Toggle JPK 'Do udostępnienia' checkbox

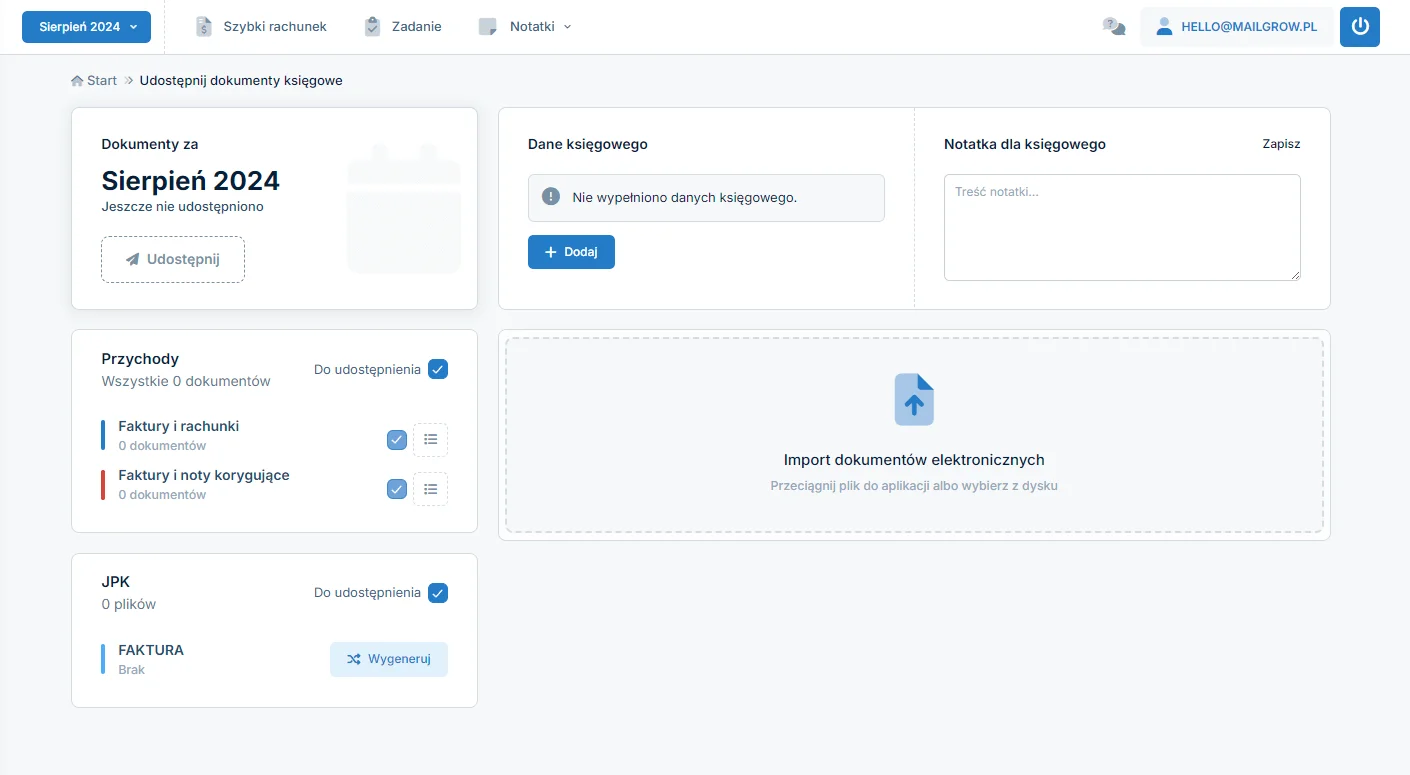point(438,593)
